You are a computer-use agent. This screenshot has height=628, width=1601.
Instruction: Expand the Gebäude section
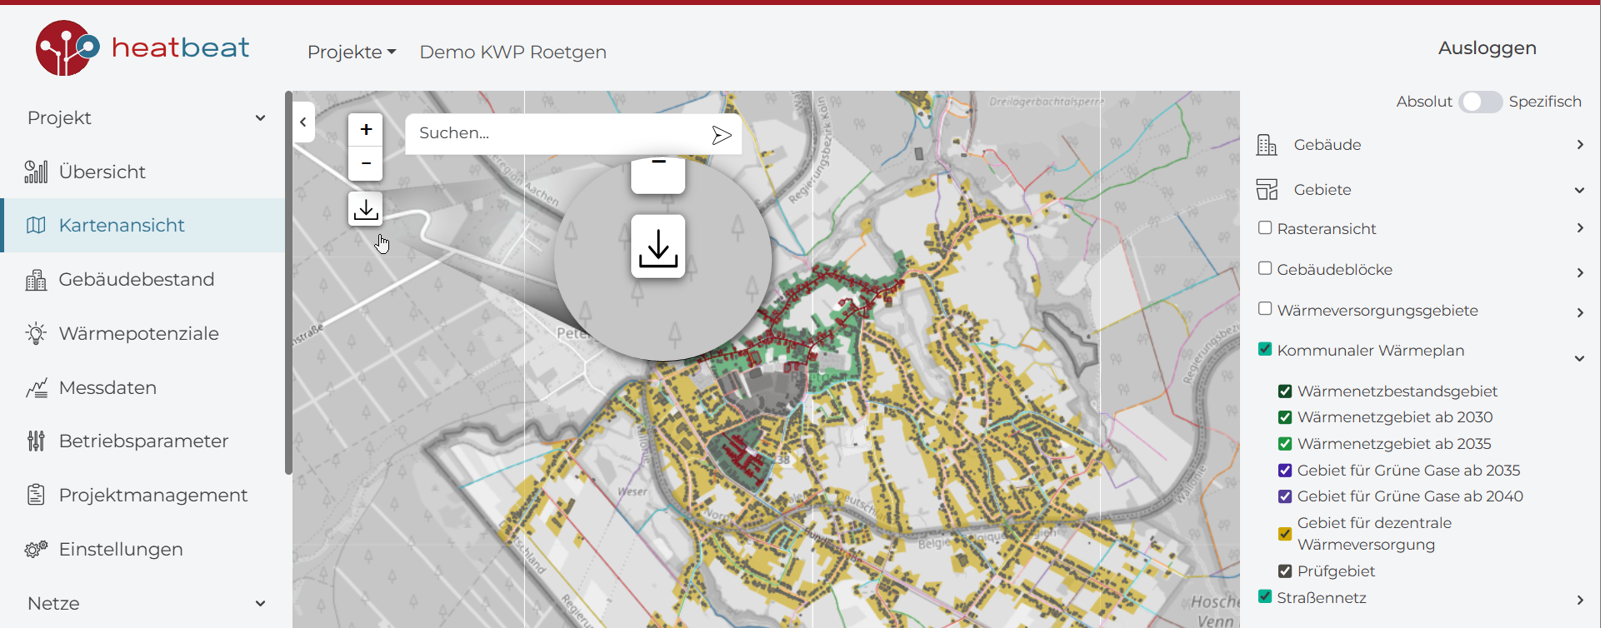(x=1420, y=145)
